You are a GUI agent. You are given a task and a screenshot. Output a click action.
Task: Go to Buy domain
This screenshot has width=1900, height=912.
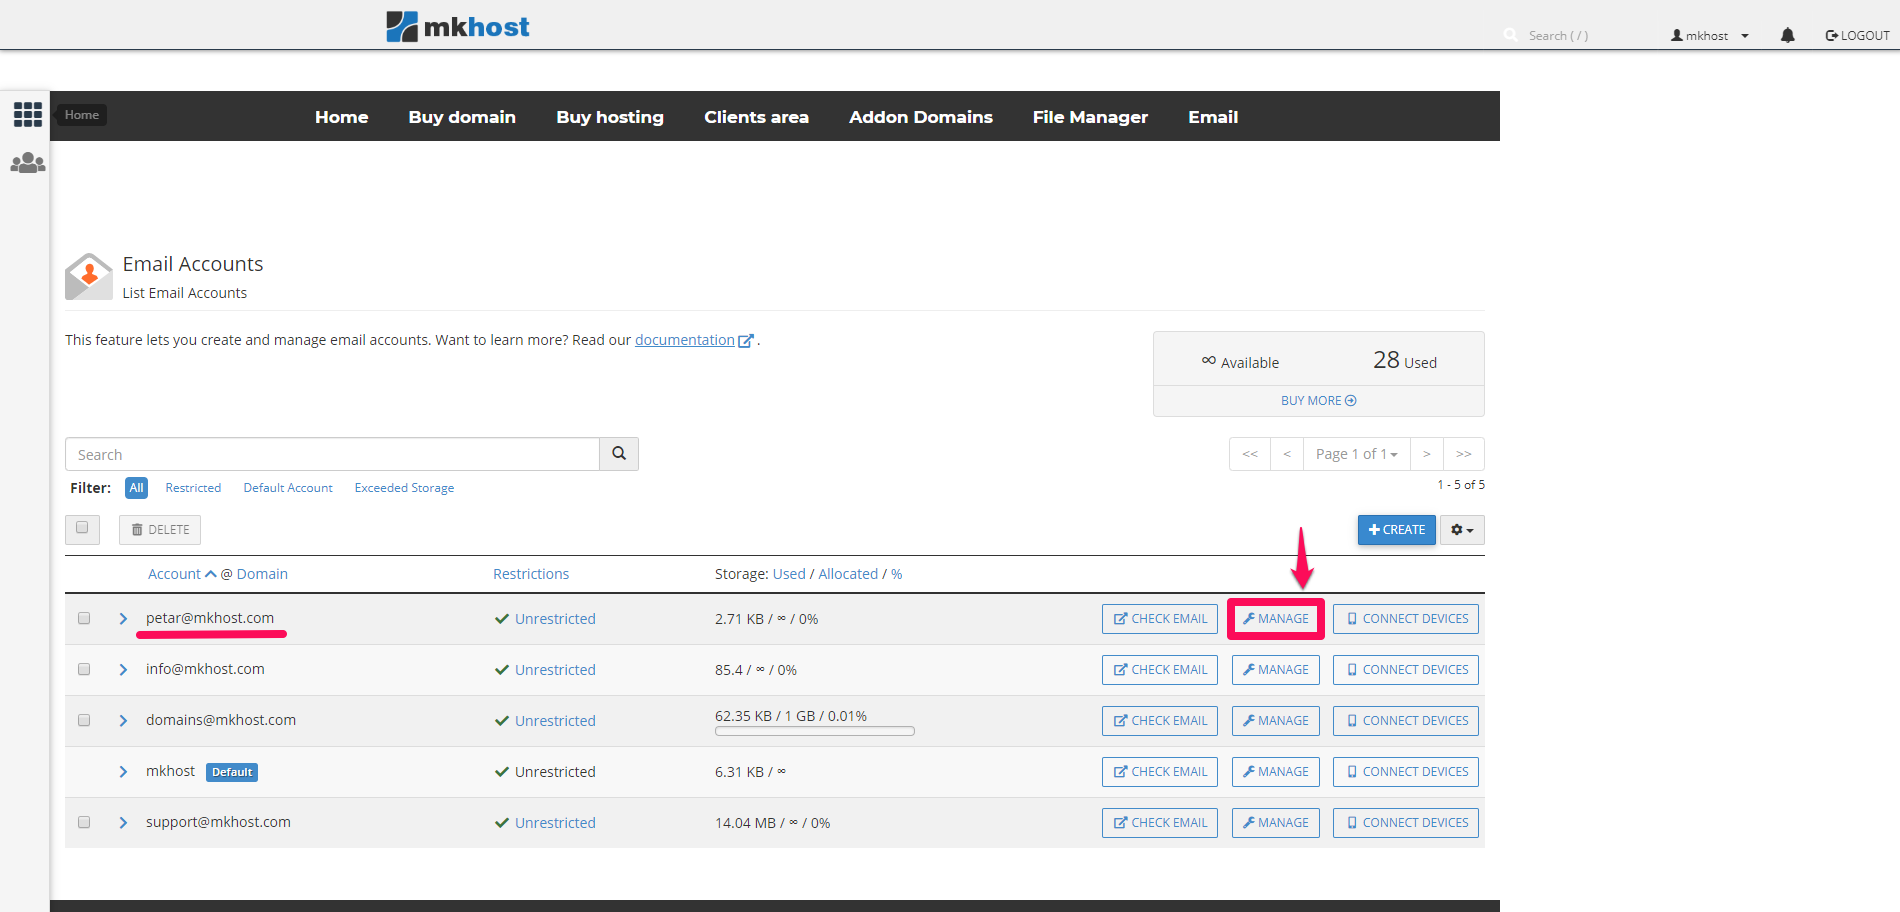462,117
